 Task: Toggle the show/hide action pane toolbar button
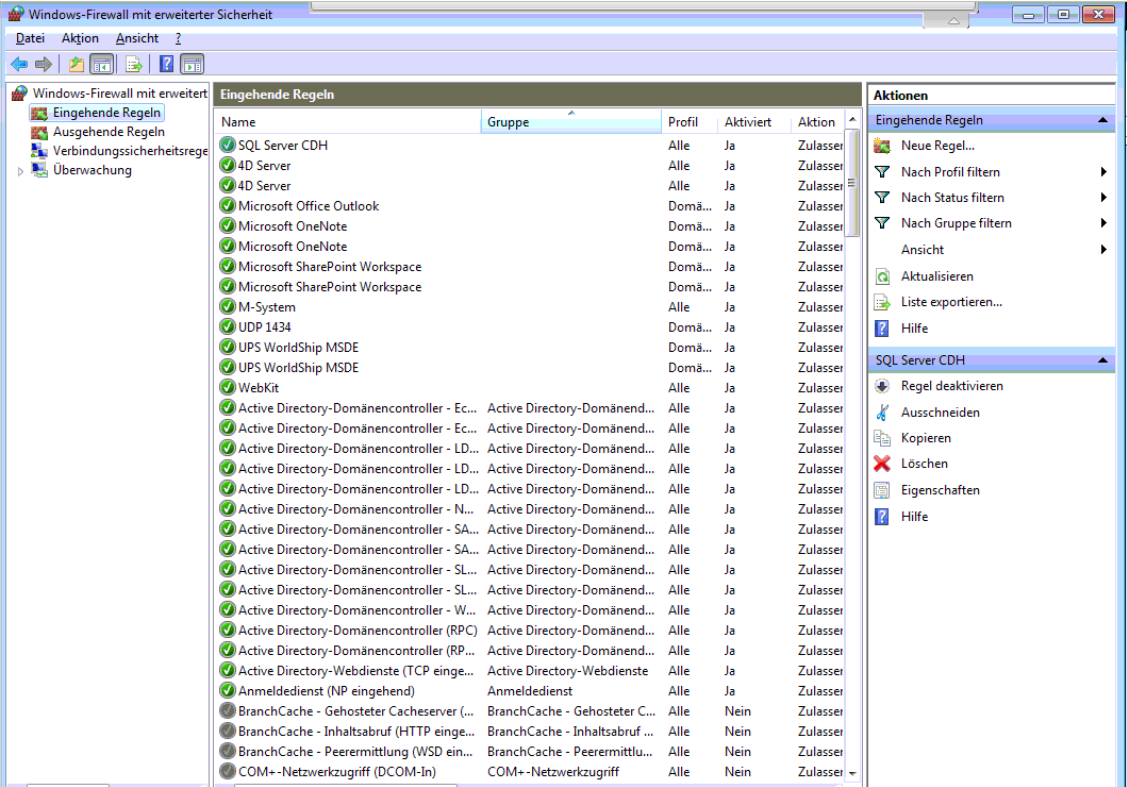pos(192,65)
